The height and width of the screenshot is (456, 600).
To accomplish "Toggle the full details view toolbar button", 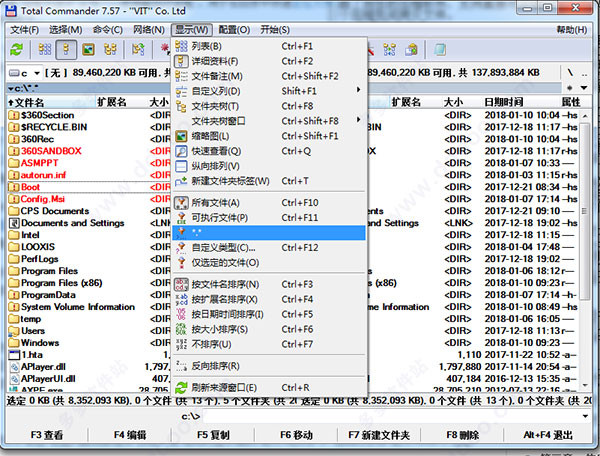I will [66, 49].
